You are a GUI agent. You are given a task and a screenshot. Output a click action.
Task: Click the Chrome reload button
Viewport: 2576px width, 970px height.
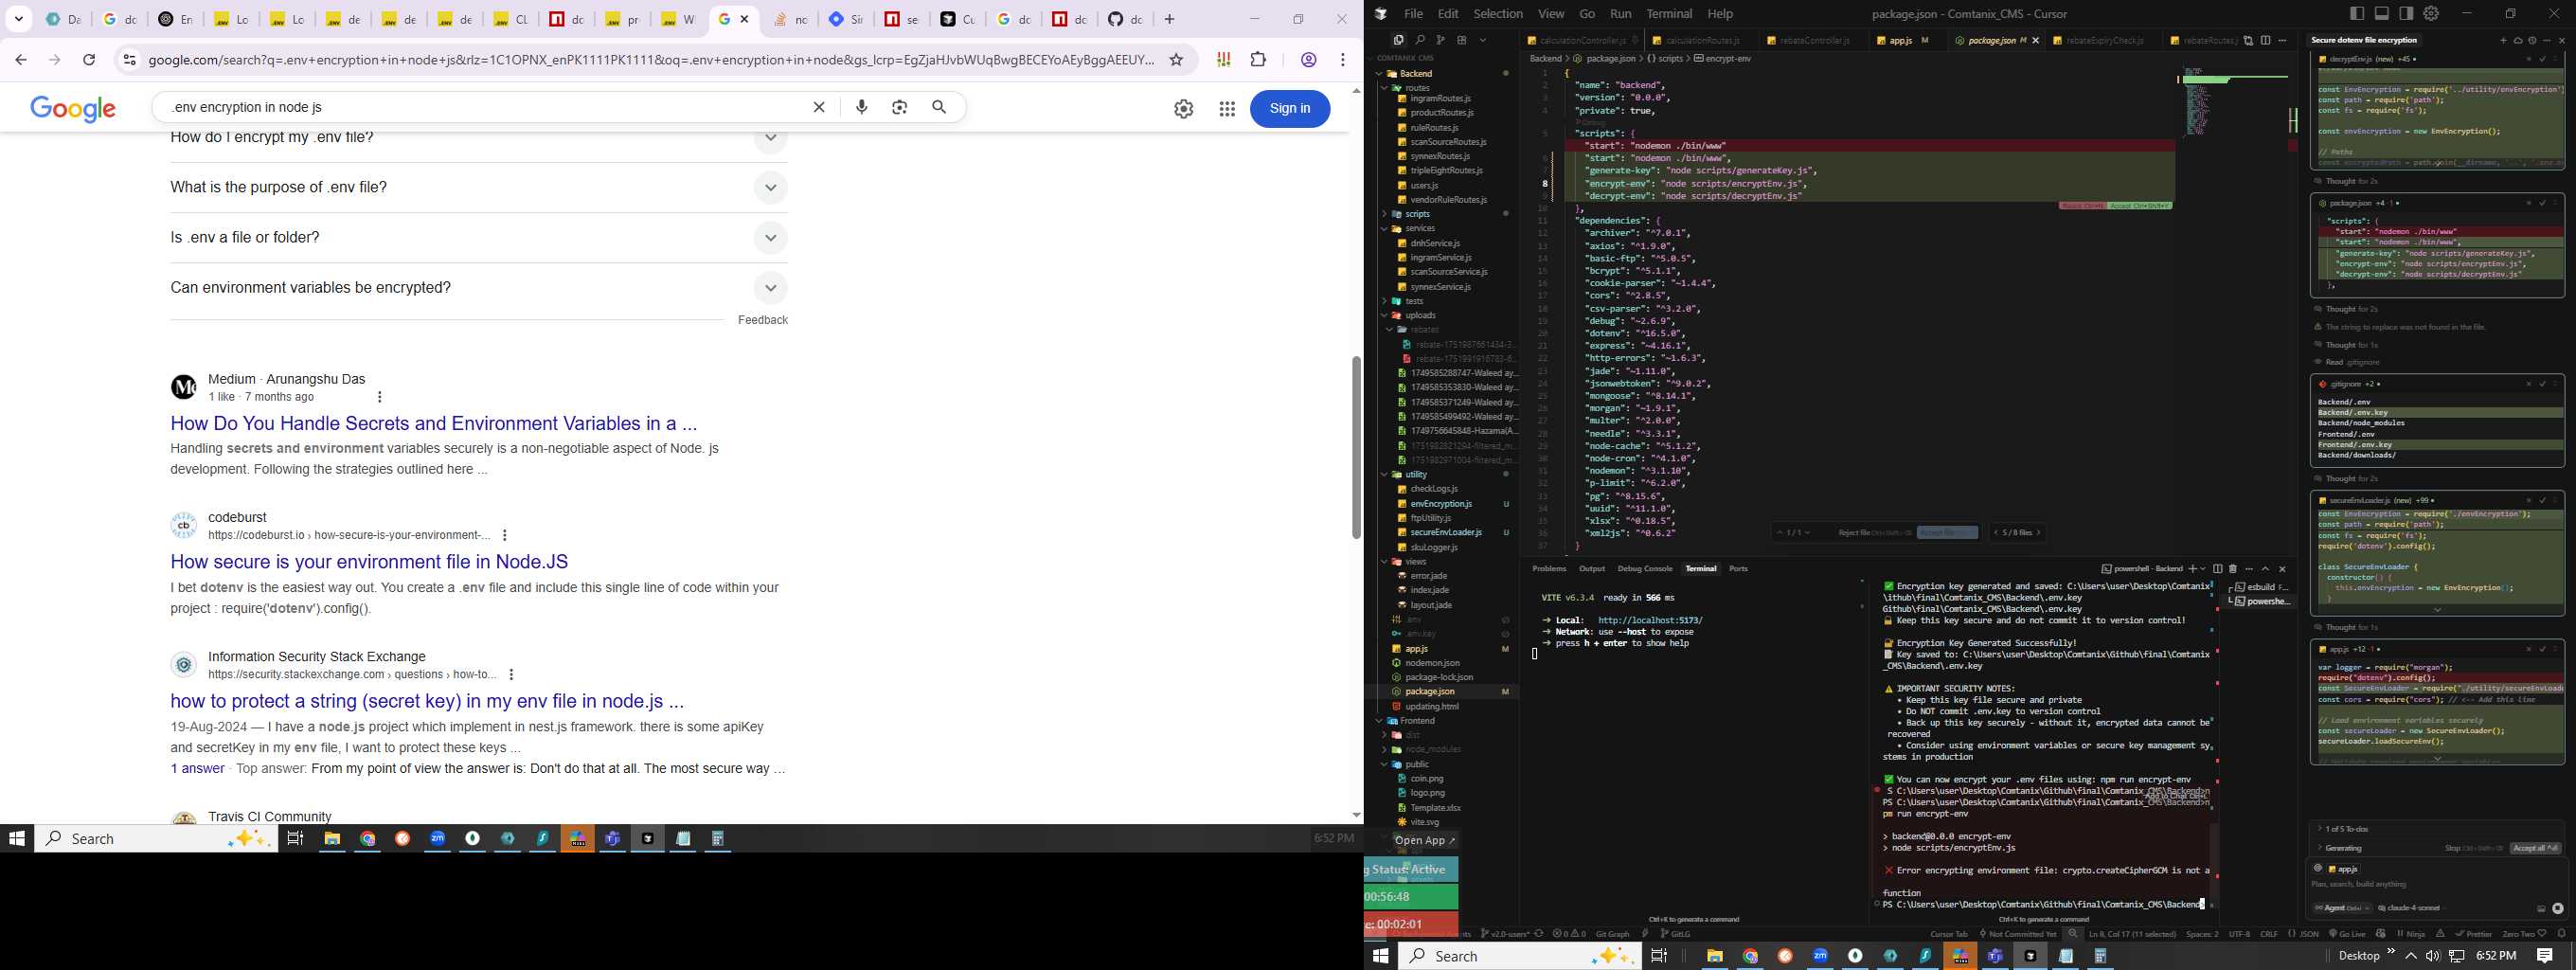point(89,60)
